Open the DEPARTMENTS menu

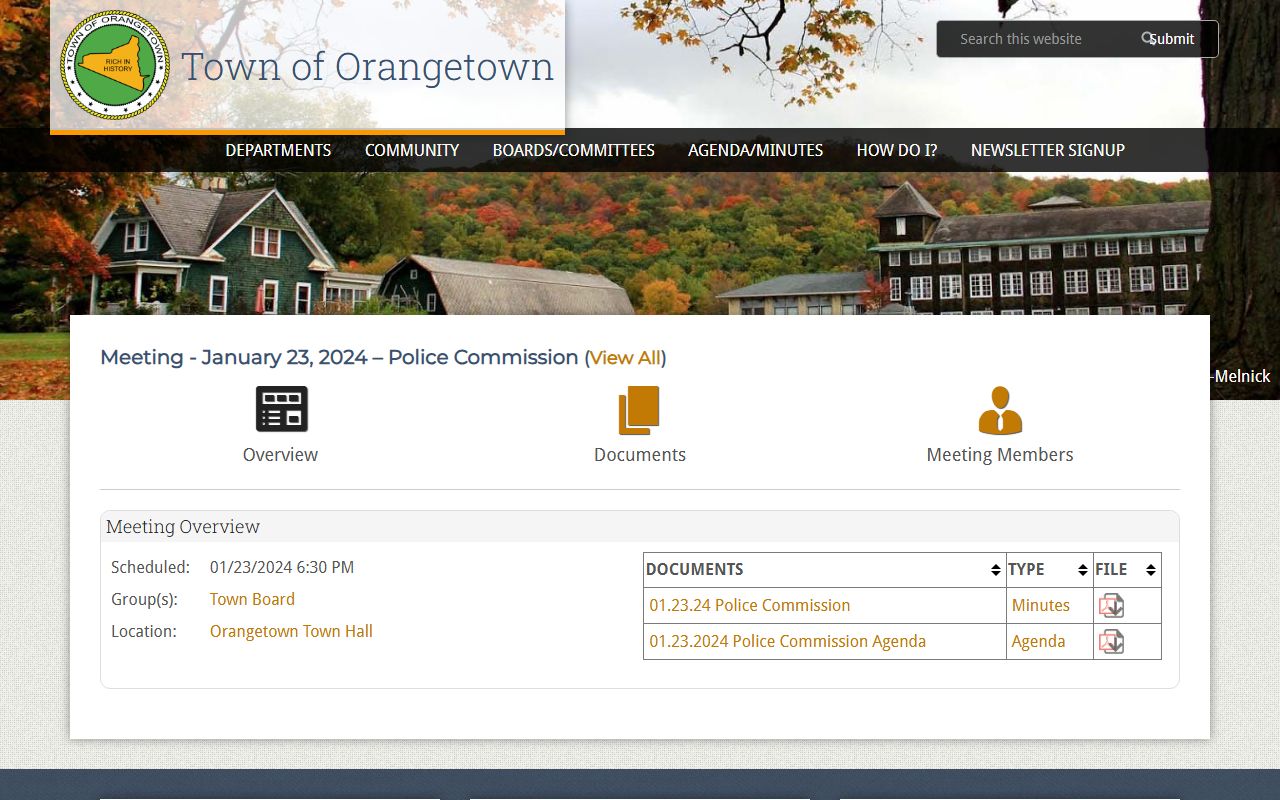(x=278, y=150)
